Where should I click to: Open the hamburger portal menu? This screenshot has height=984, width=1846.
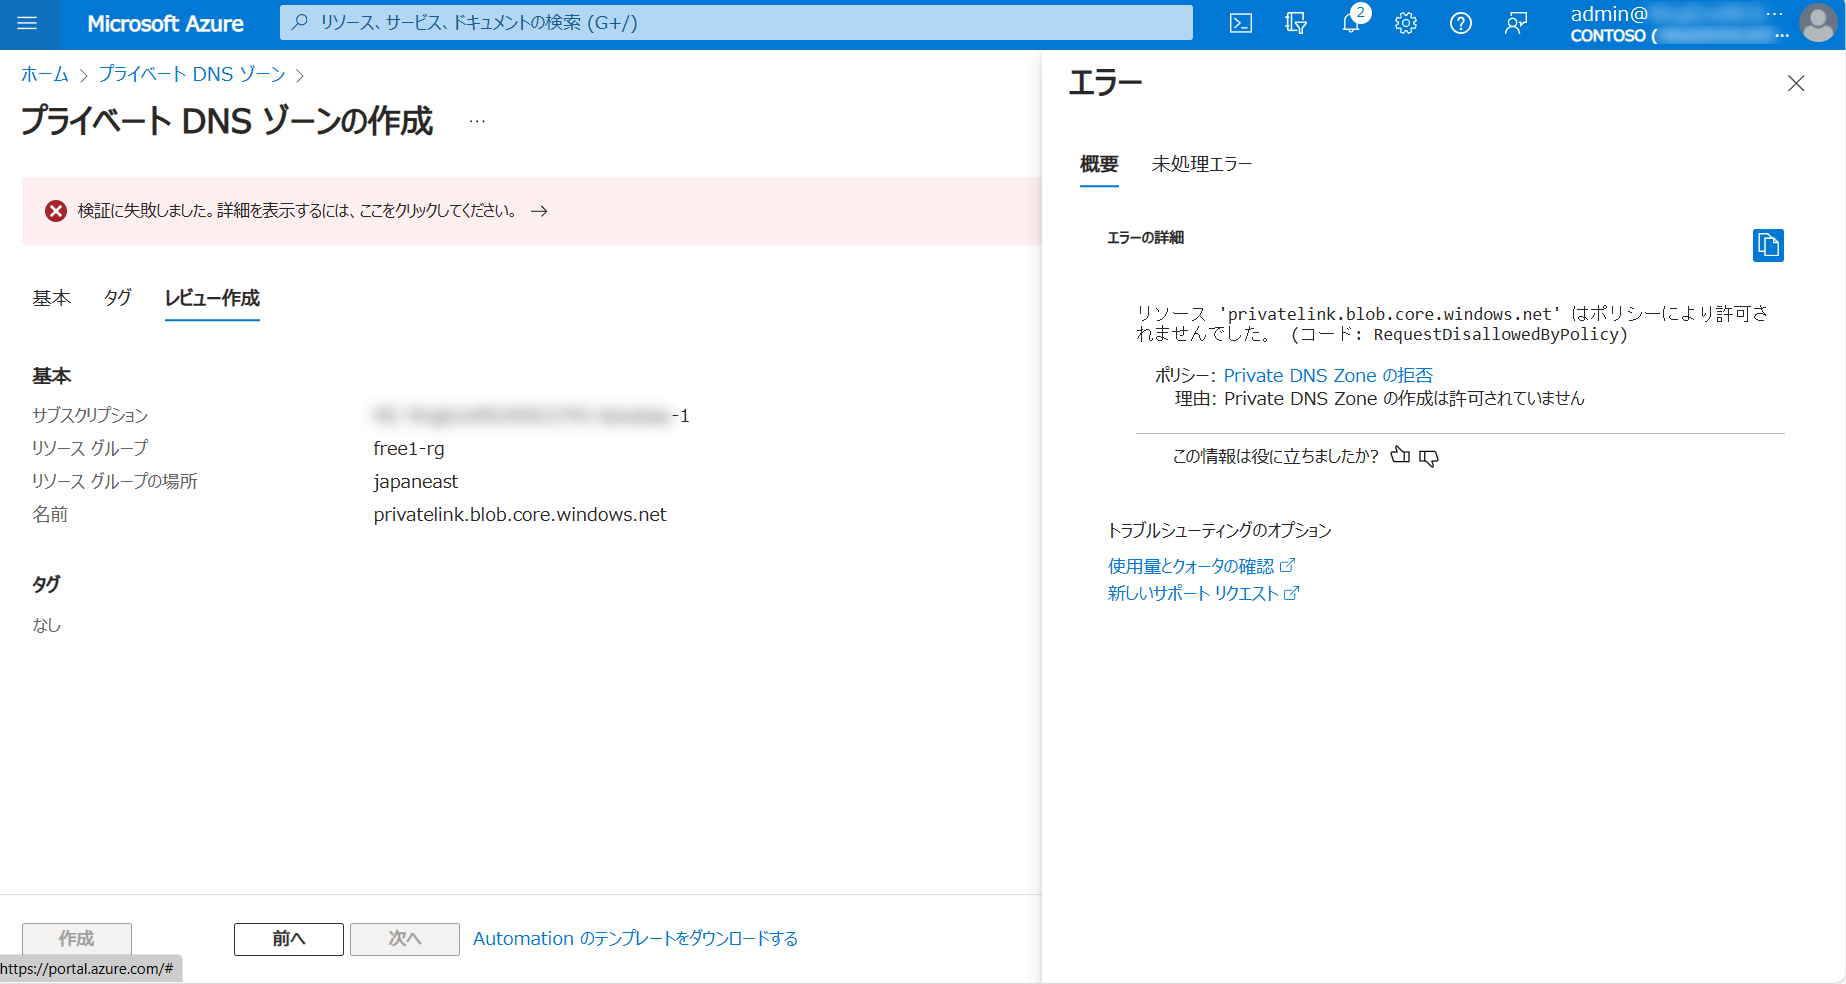click(27, 23)
